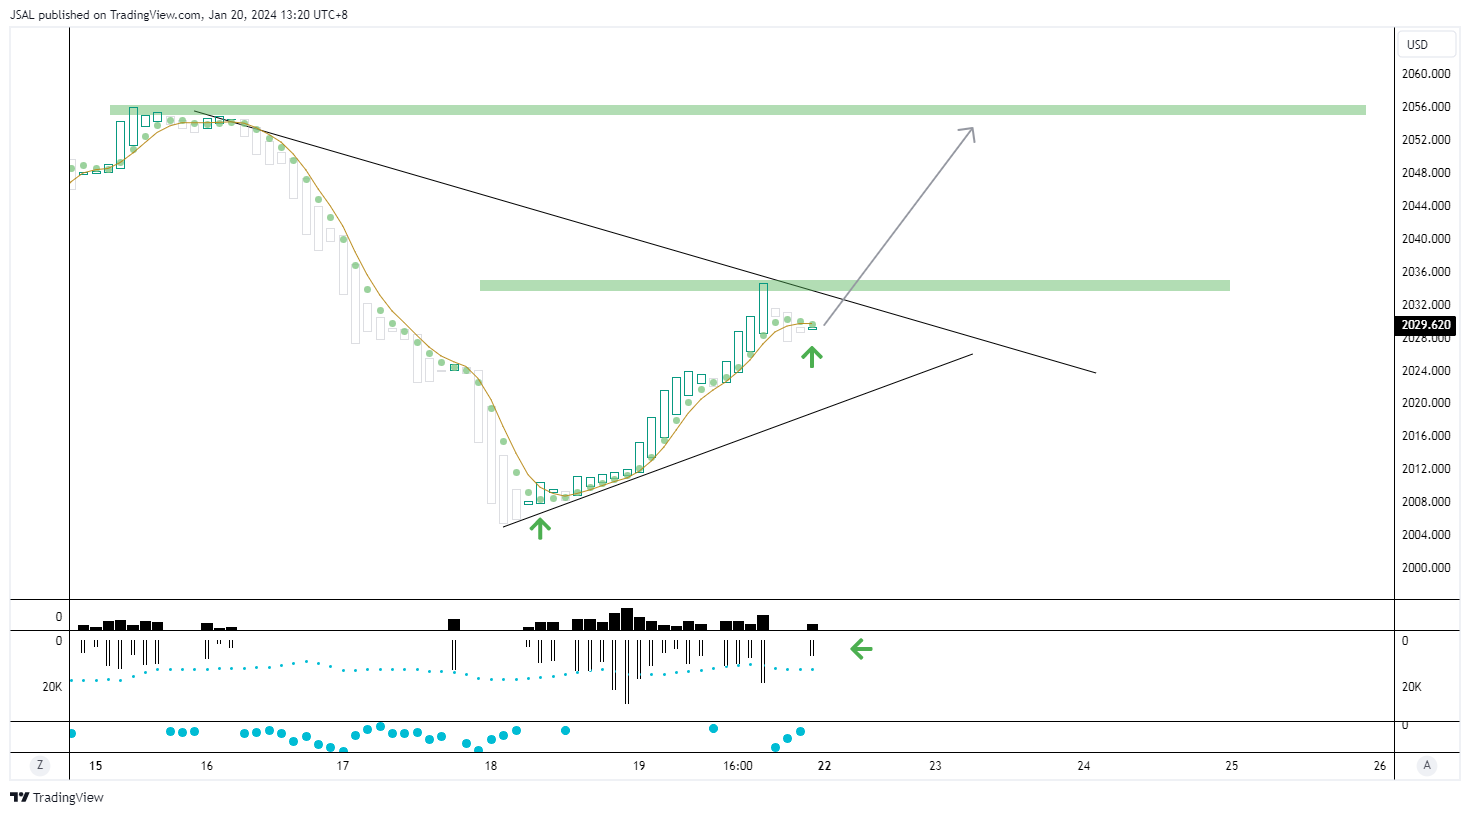Image resolution: width=1470 pixels, height=815 pixels.
Task: Click the 2000.000 price axis label
Action: tap(1426, 568)
